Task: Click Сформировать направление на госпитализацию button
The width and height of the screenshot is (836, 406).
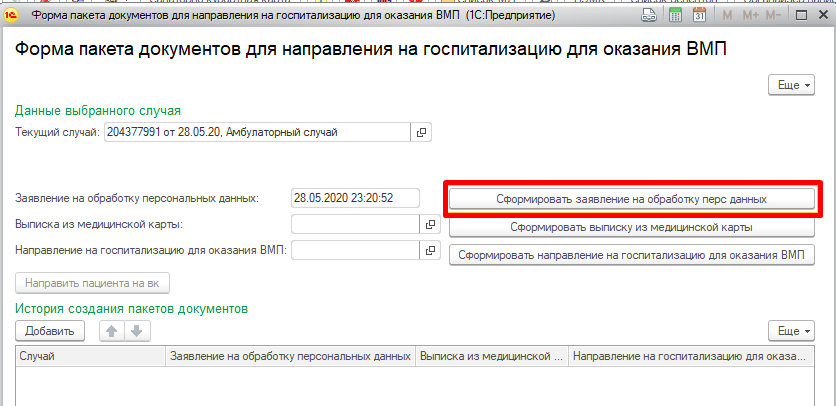Action: tap(632, 255)
